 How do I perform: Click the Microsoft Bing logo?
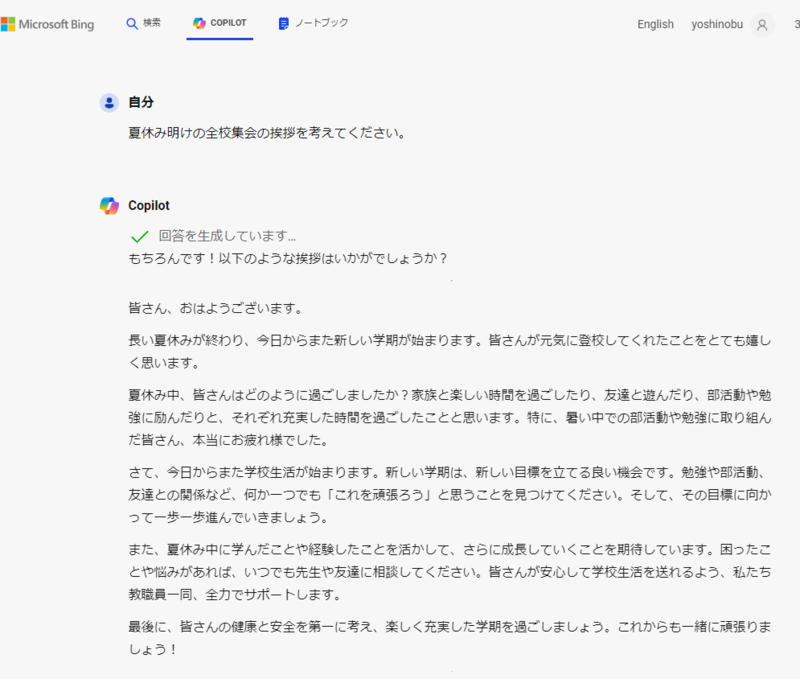[47, 24]
